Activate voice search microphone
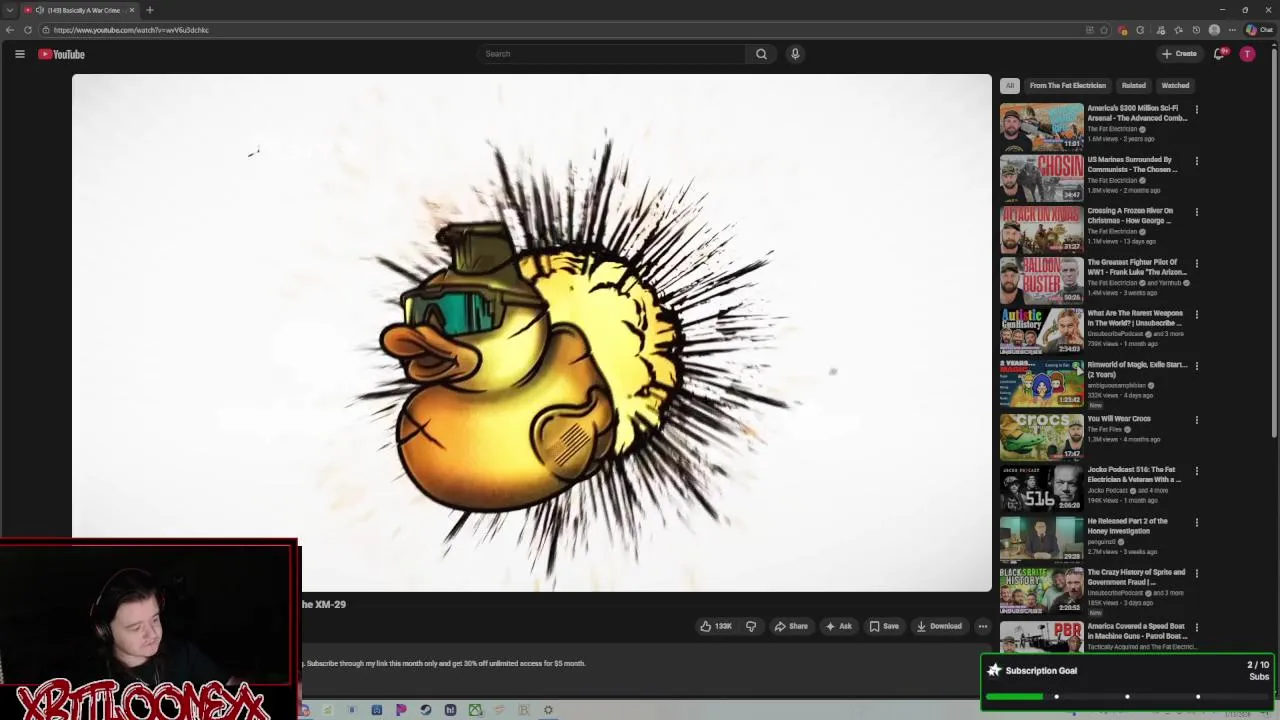The image size is (1280, 720). pos(795,54)
